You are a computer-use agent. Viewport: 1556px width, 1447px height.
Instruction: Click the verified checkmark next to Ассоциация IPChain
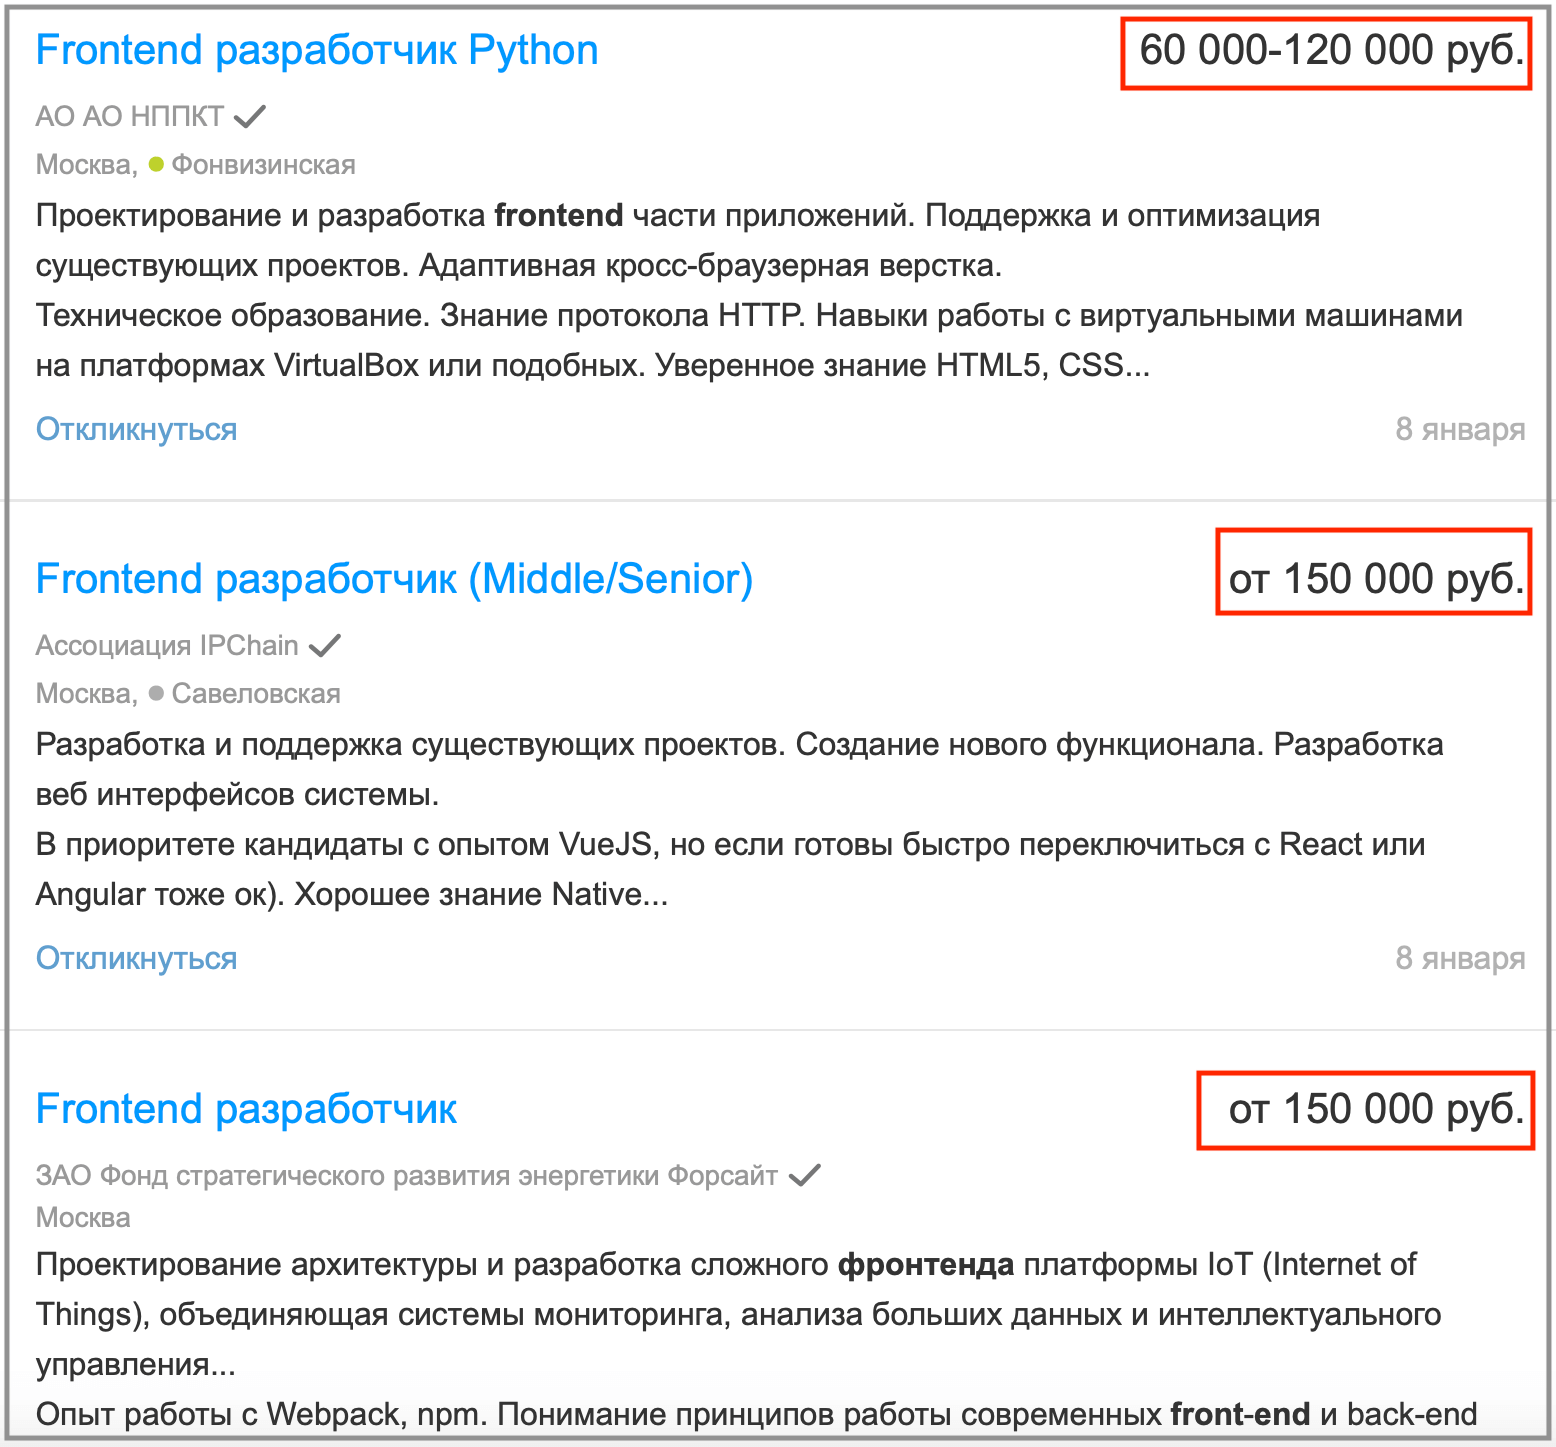(325, 646)
